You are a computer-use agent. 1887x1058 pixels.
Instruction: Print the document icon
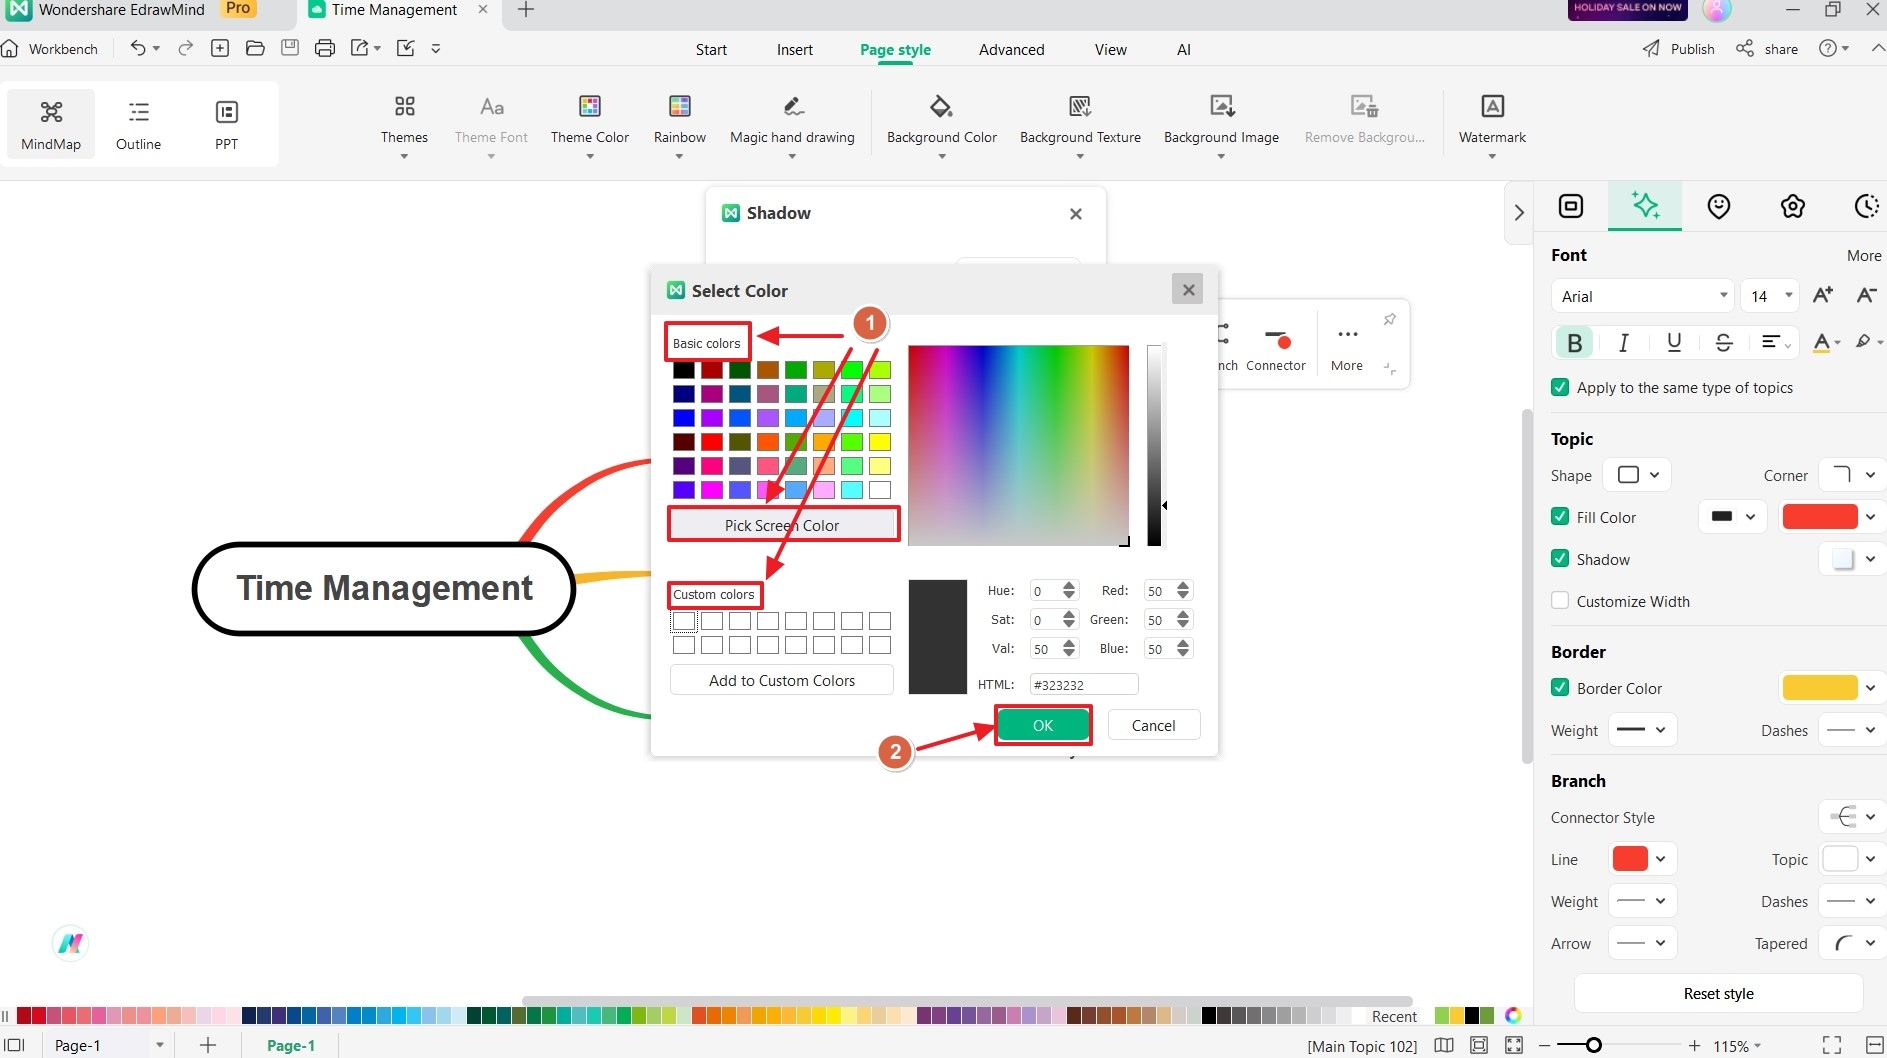324,48
